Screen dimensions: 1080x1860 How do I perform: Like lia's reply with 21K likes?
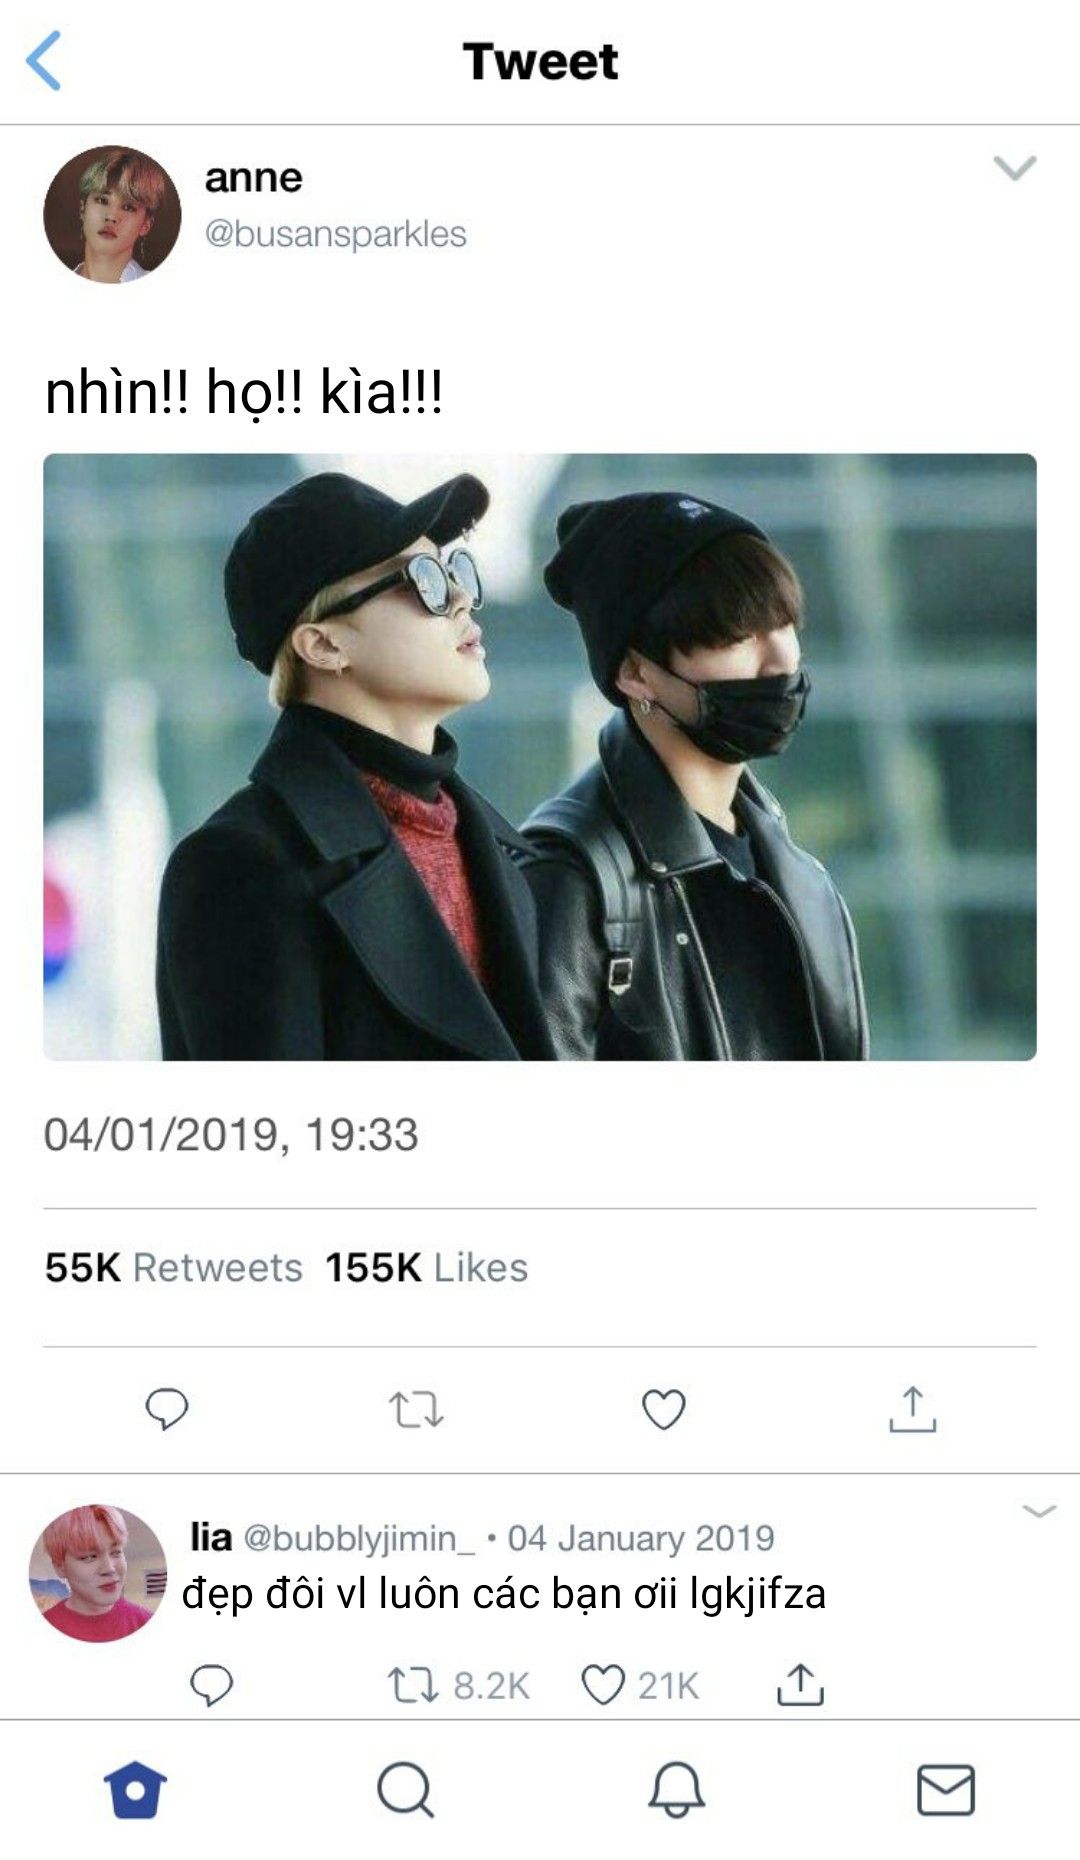604,1685
